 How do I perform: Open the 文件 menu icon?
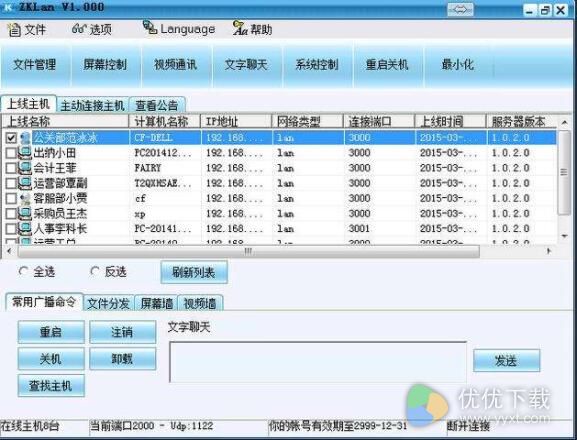point(14,29)
